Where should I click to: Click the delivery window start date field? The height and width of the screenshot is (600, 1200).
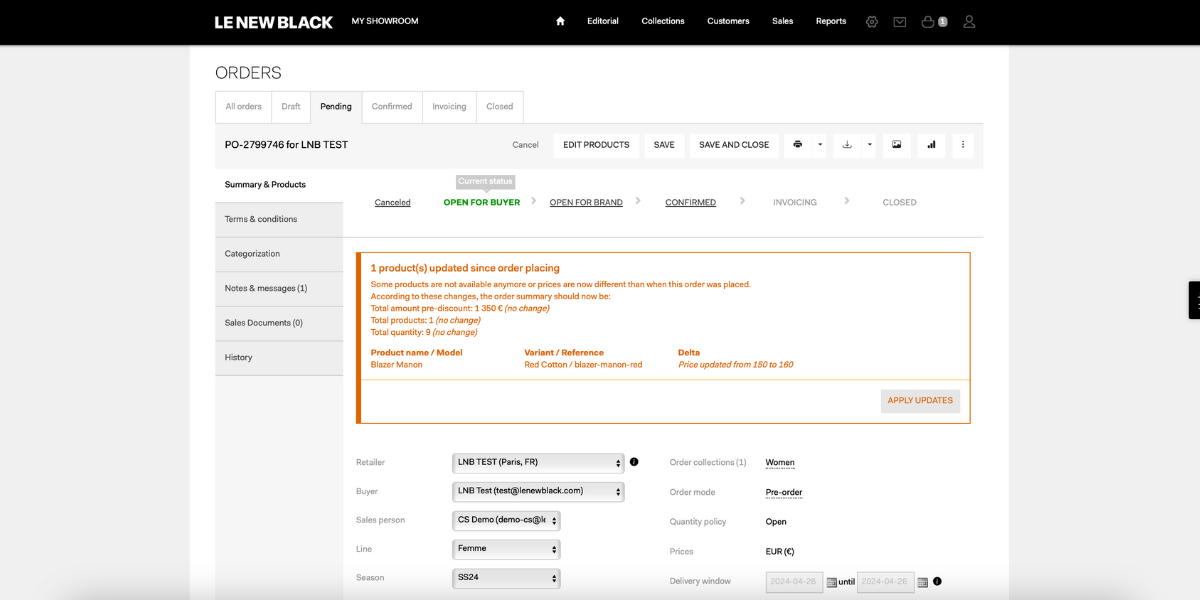click(x=795, y=582)
